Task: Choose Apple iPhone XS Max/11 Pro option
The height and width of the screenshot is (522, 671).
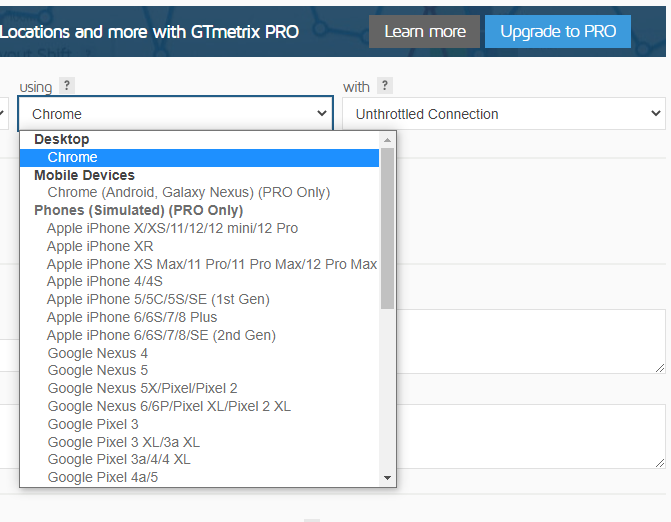Action: [199, 264]
